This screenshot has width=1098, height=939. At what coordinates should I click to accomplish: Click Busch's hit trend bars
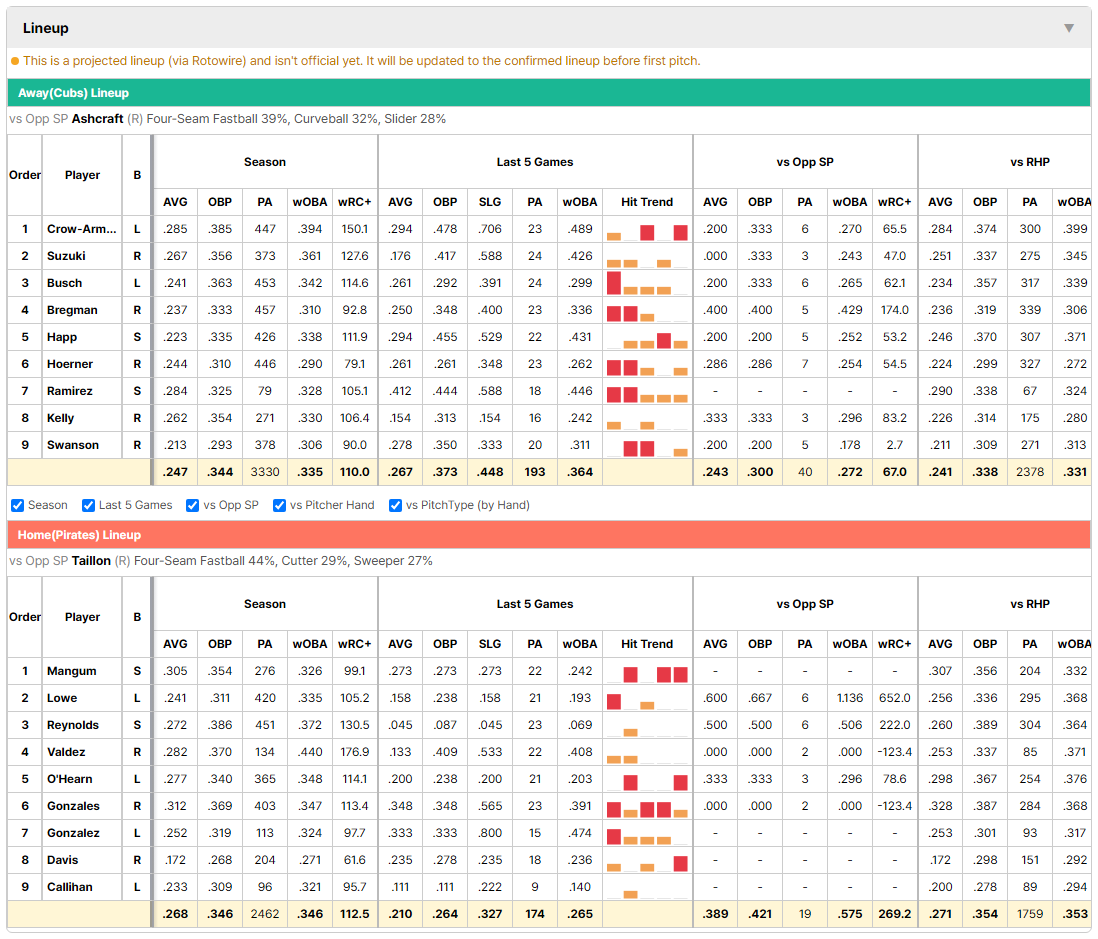click(x=647, y=284)
